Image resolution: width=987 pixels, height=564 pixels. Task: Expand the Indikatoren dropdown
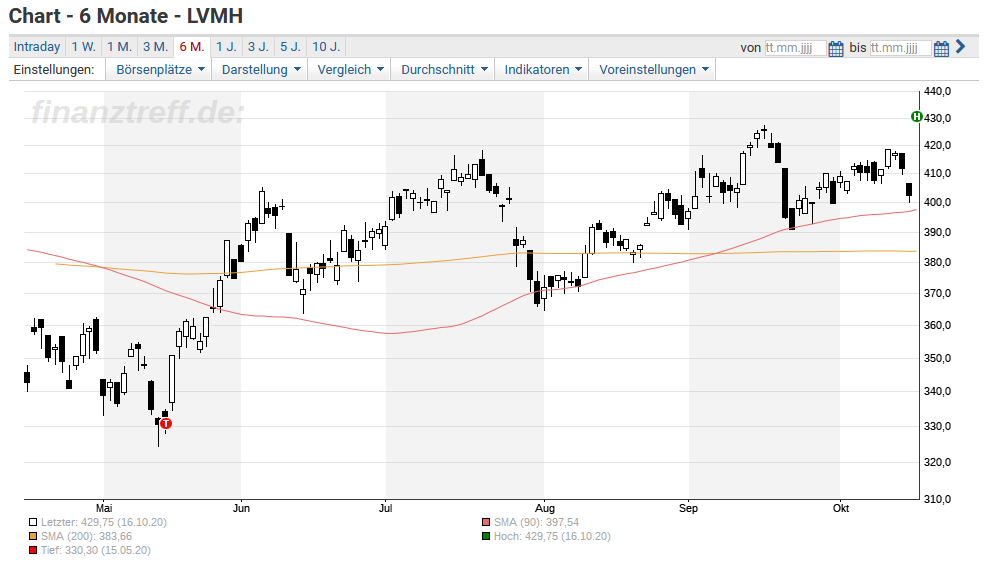click(542, 69)
